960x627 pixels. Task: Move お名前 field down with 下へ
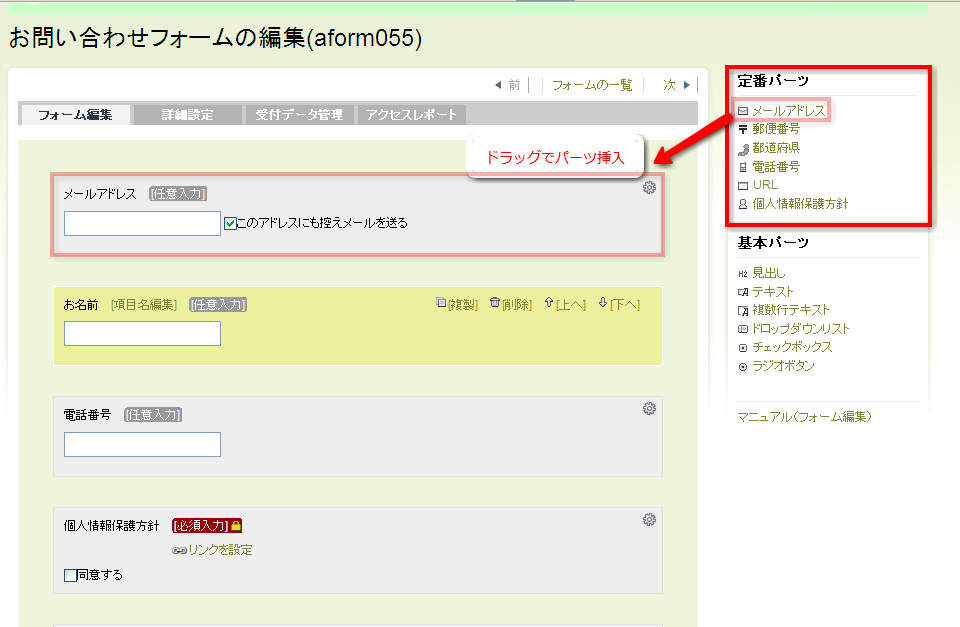tap(619, 304)
